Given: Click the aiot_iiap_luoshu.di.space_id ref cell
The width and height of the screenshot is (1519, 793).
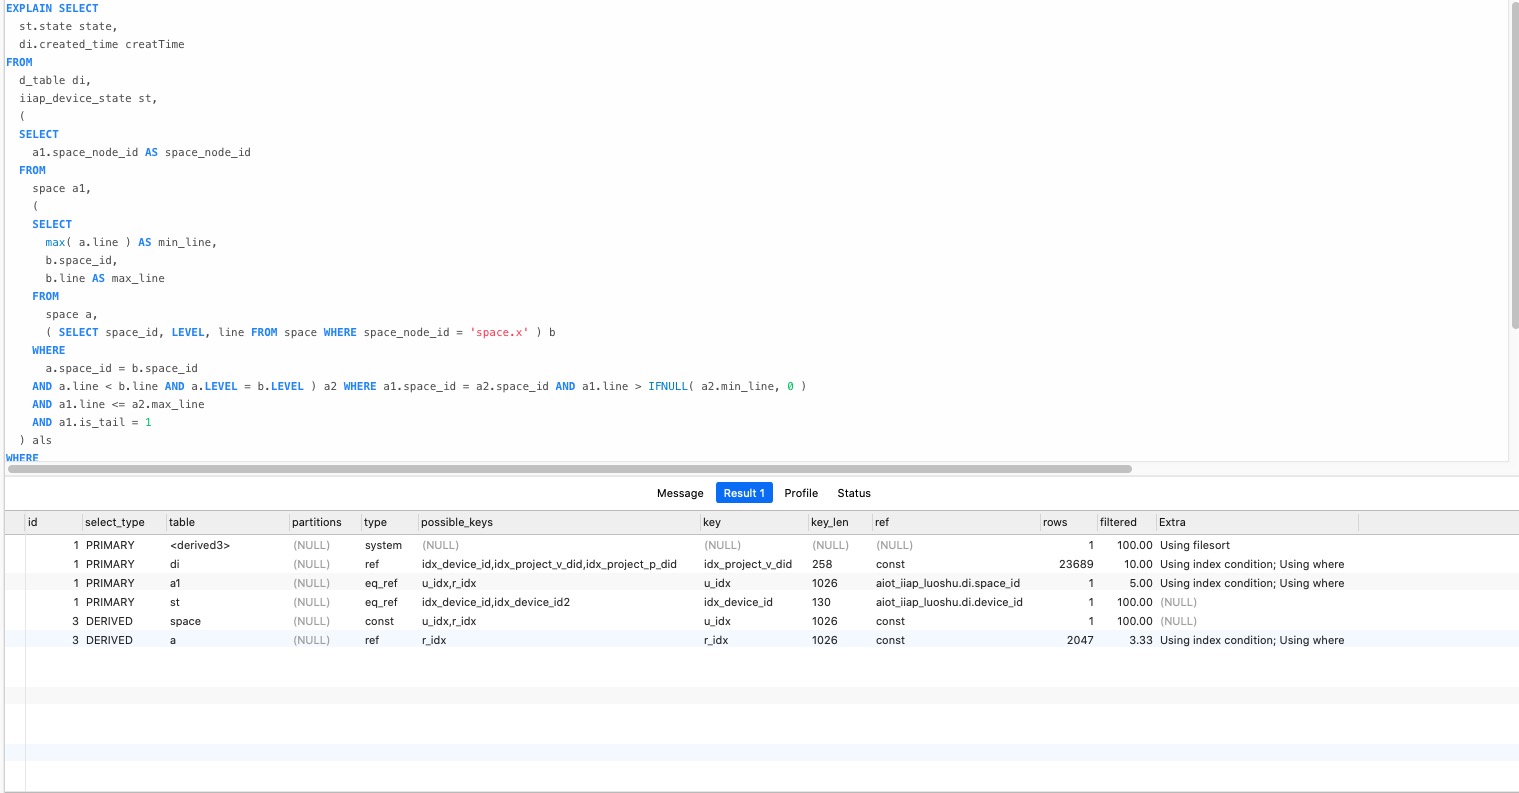Looking at the screenshot, I should point(948,583).
